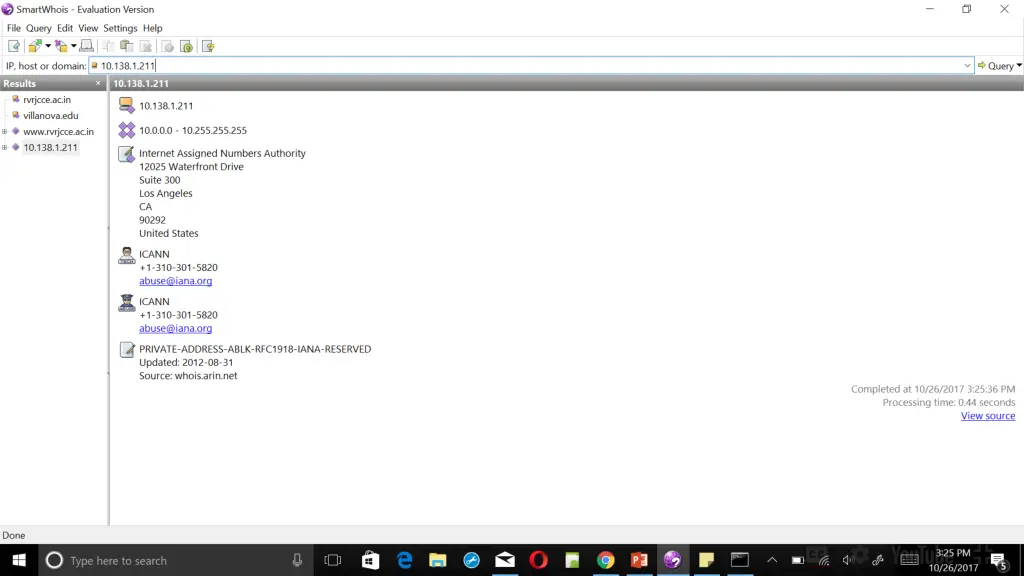Click the Query button
Screen dimensions: 1024x576
(995, 65)
